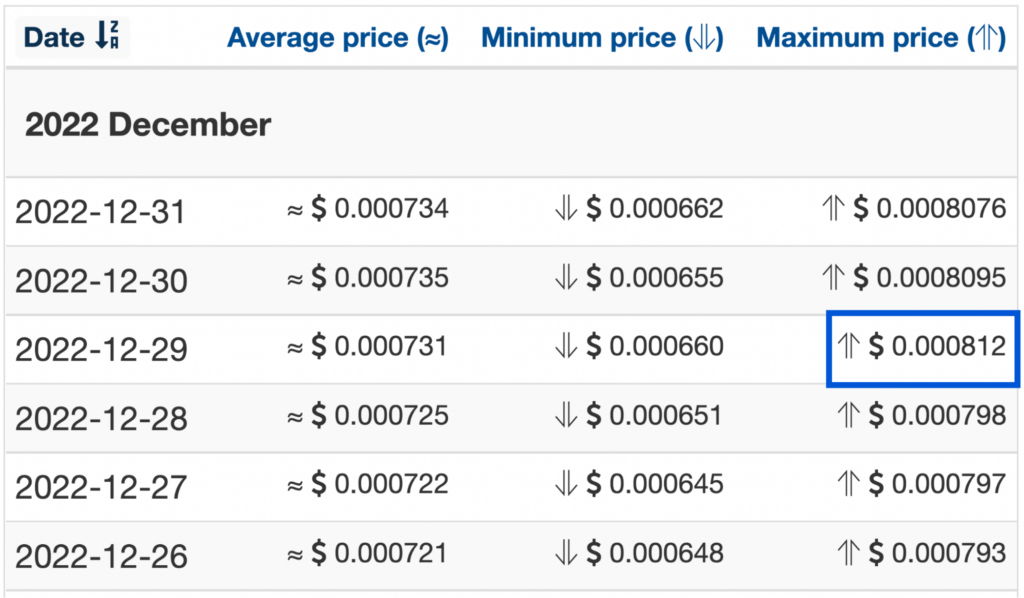The image size is (1024, 598).
Task: Click the up-arrow icon in 2022-12-31 row
Action: click(x=833, y=209)
